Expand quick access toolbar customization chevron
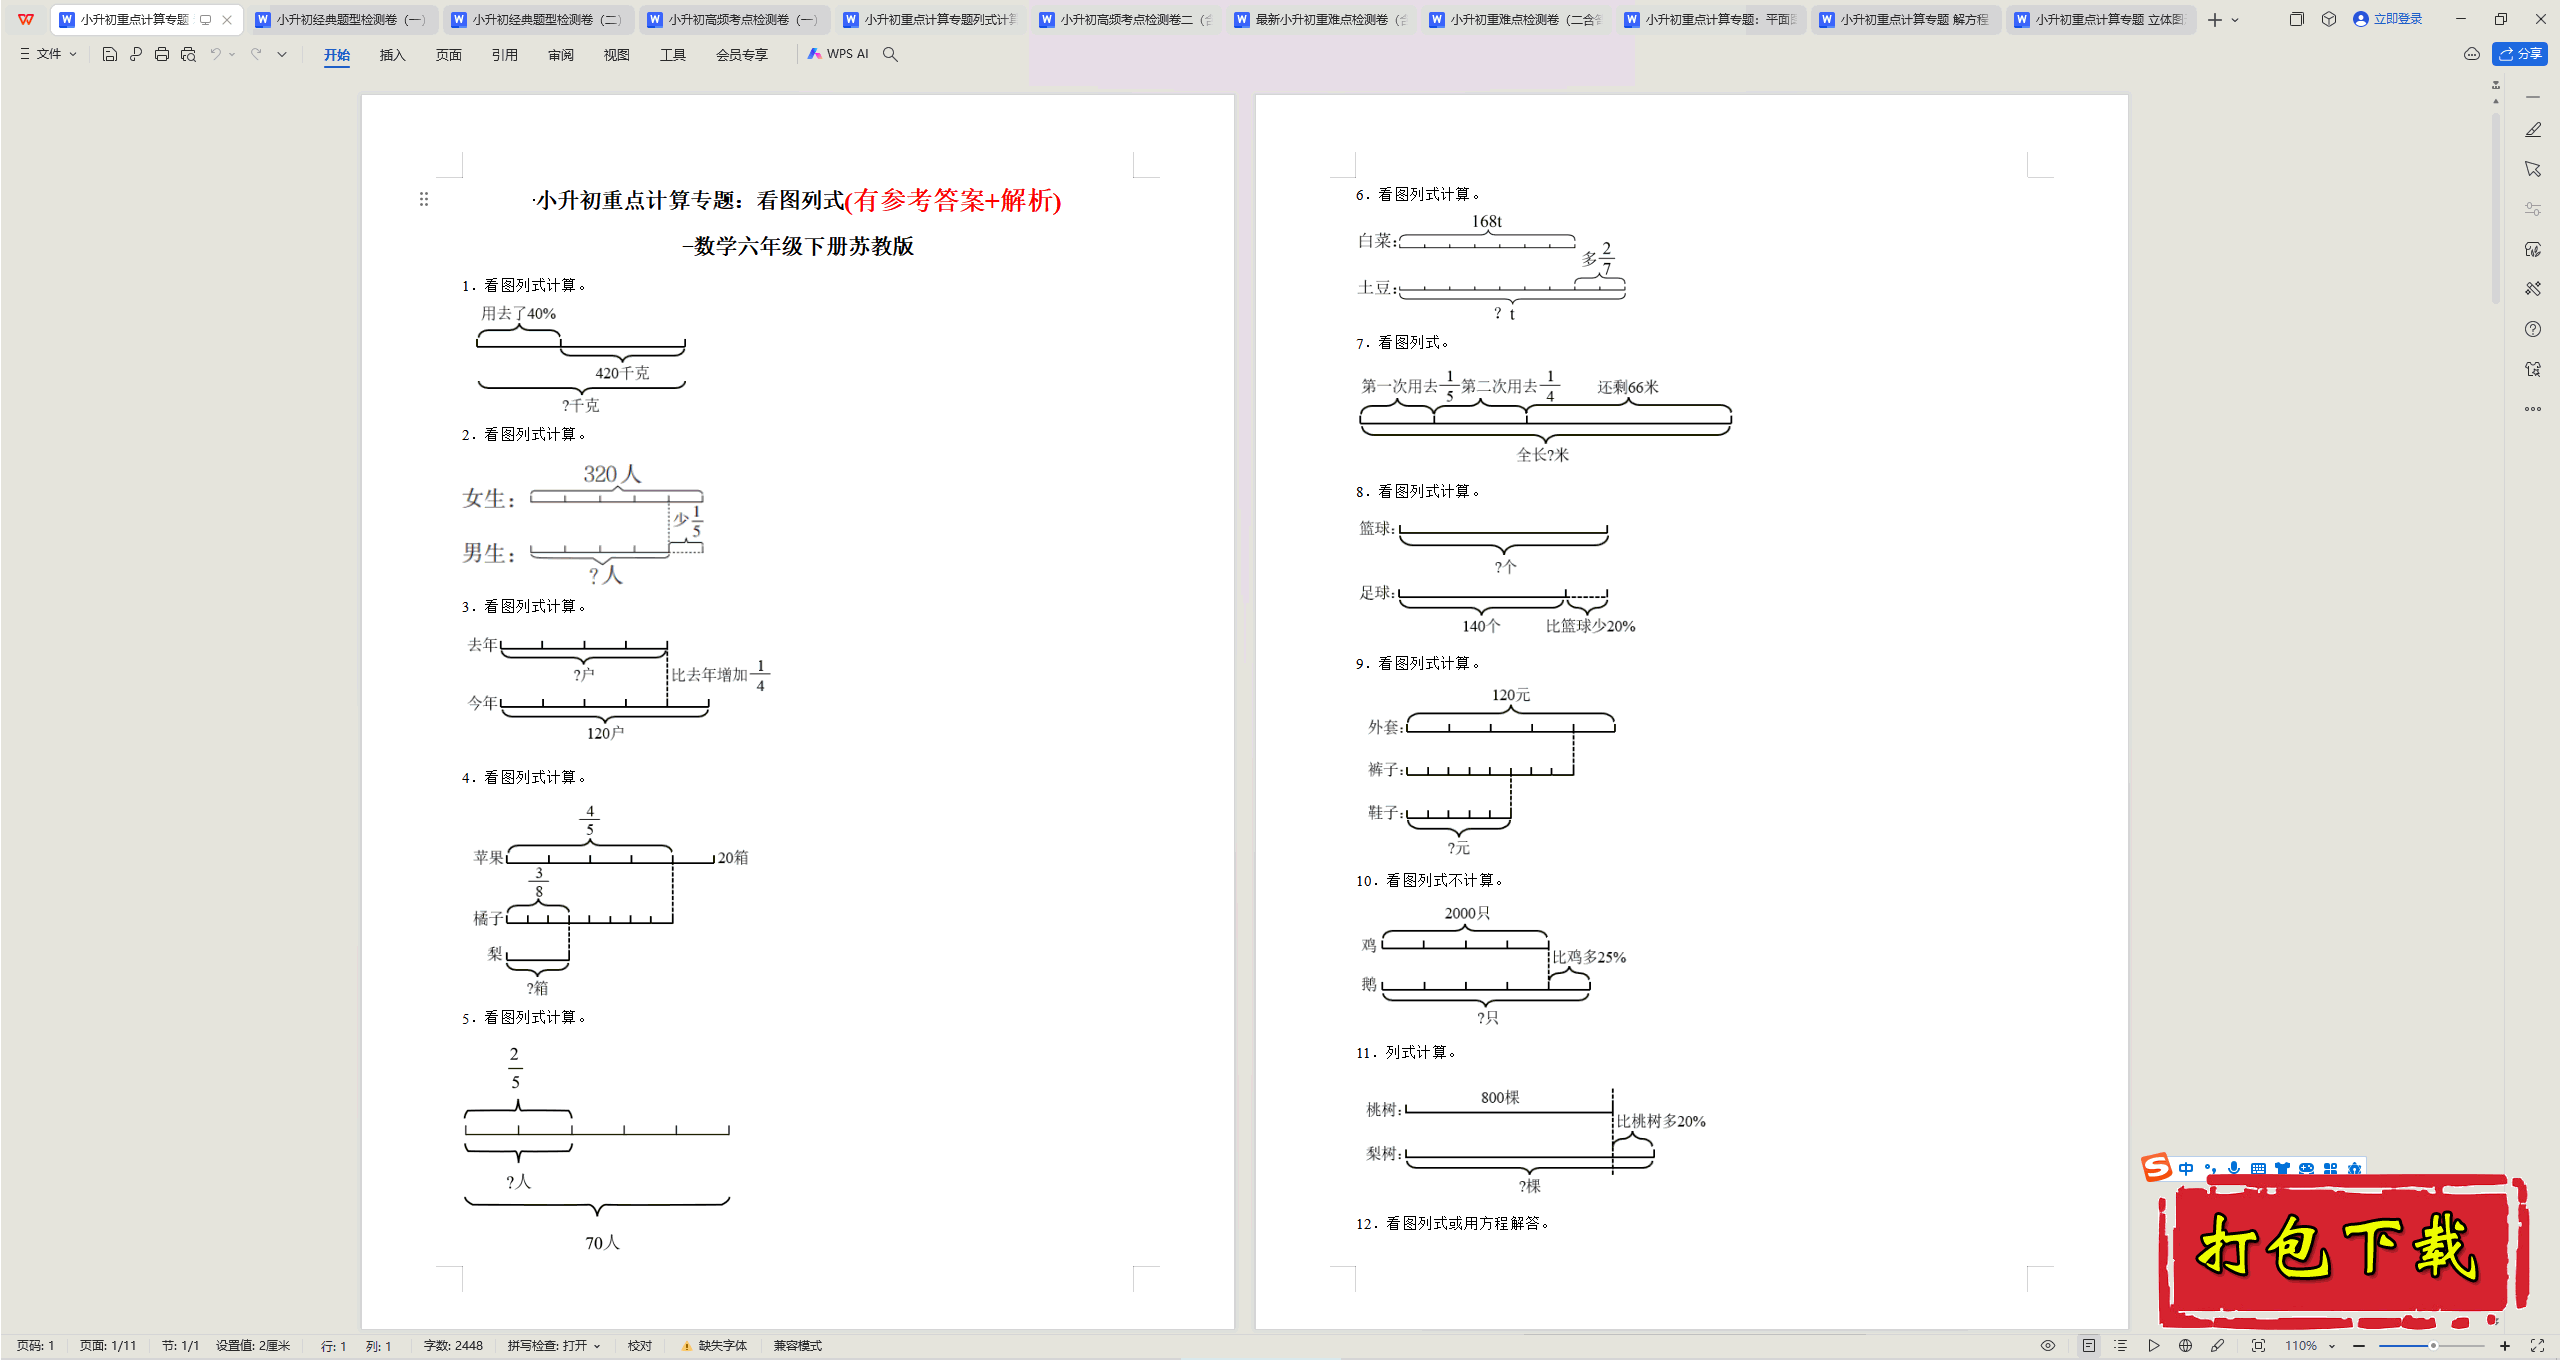This screenshot has width=2560, height=1360. coord(282,54)
